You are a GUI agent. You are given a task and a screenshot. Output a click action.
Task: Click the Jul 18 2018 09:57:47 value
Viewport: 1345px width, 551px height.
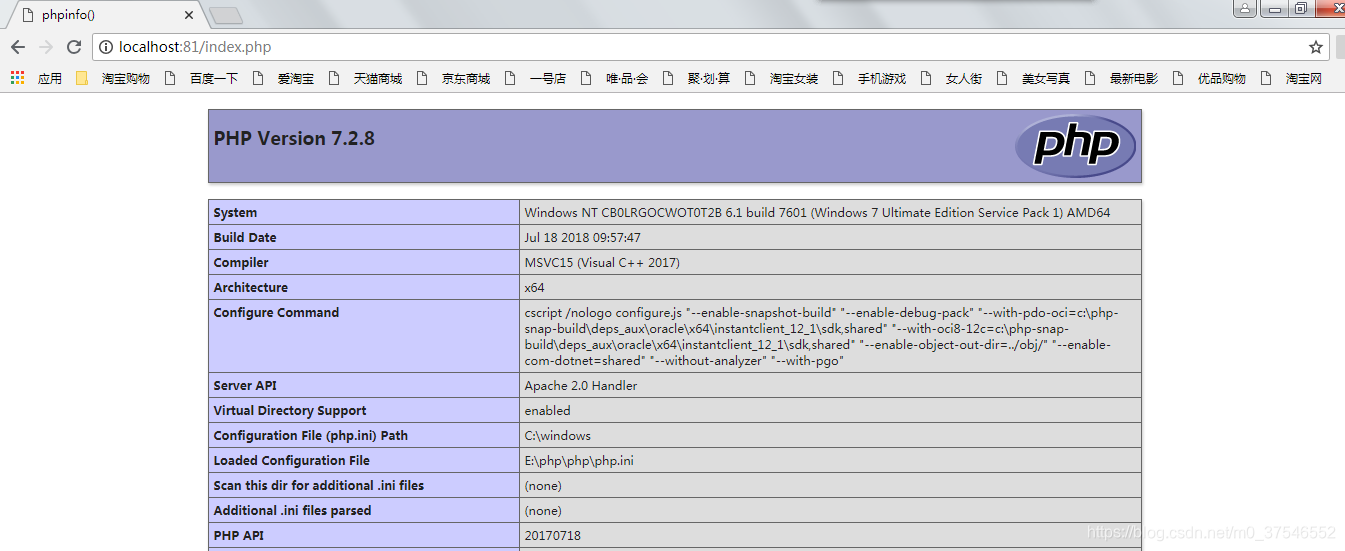pos(582,237)
